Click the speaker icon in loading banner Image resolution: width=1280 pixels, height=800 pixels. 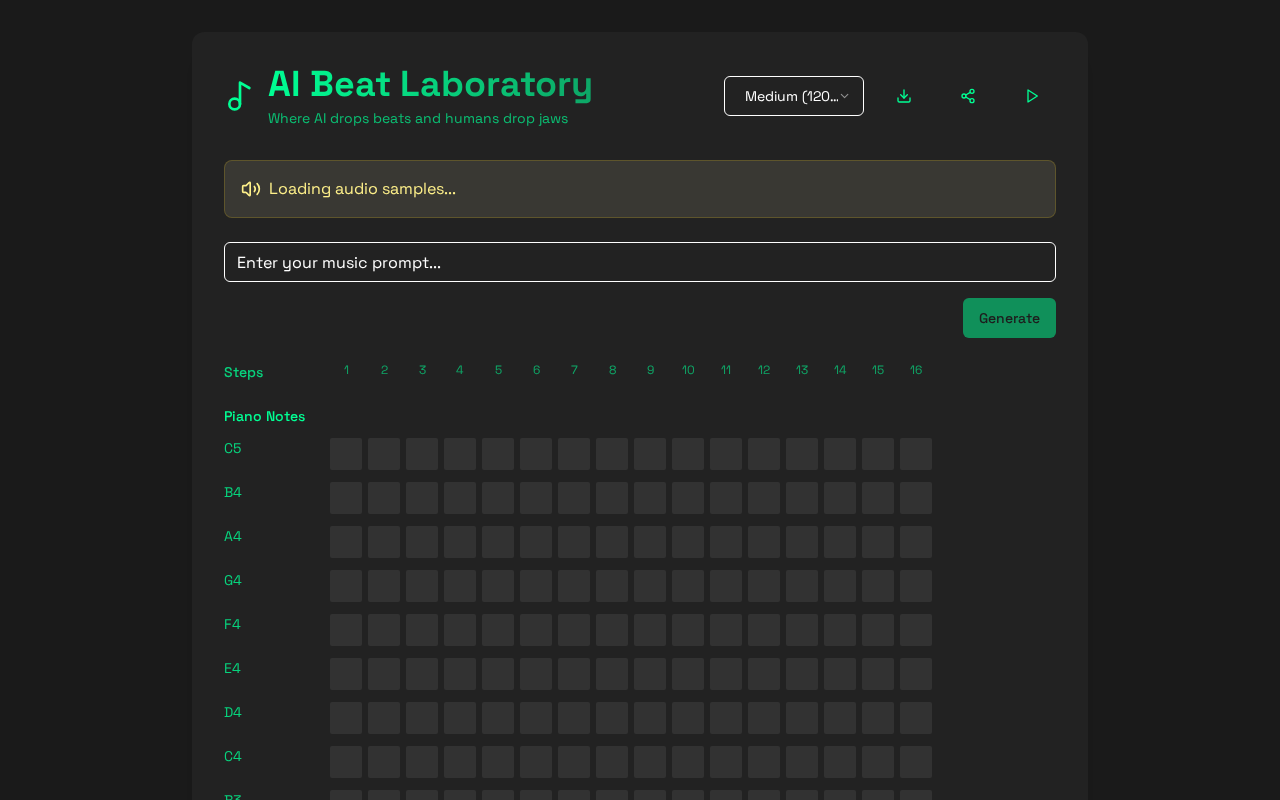pos(251,189)
